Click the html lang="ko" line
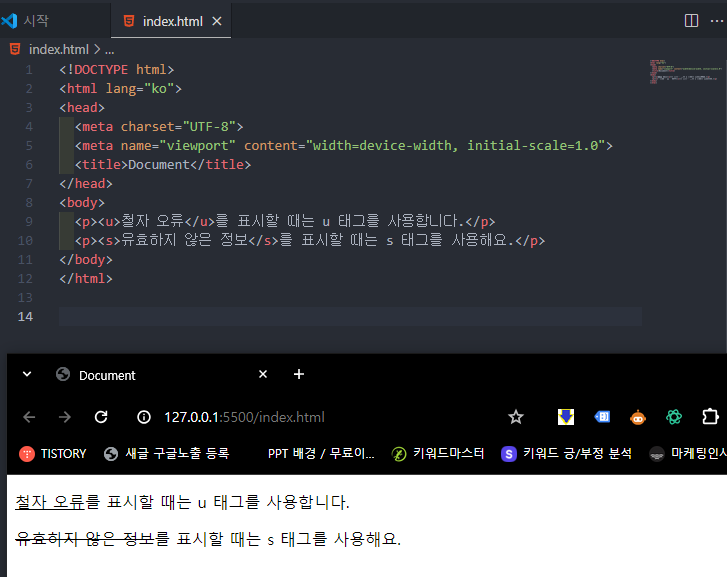727x577 pixels. pyautogui.click(x=120, y=89)
